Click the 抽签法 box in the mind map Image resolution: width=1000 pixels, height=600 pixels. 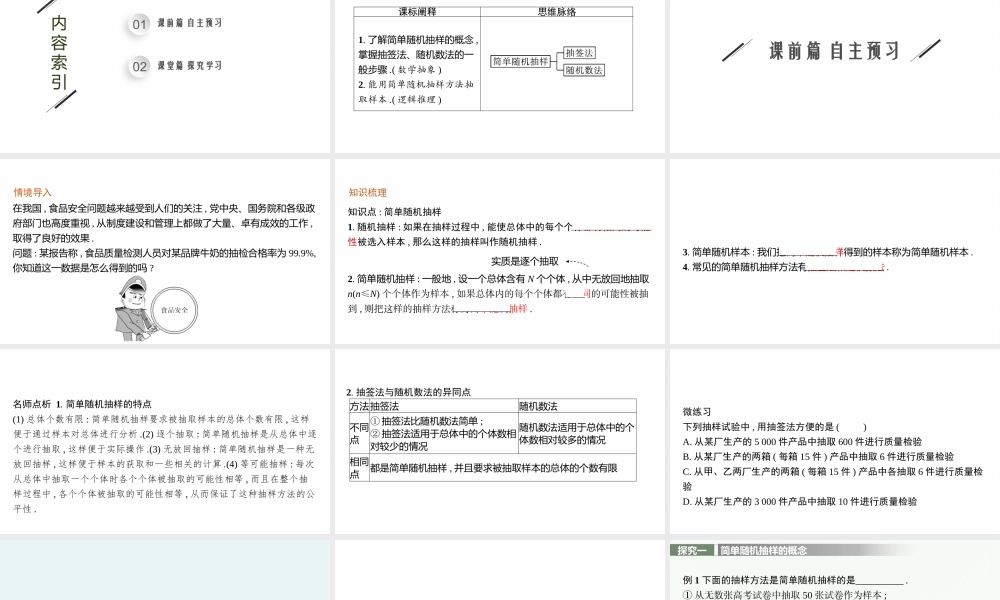[x=581, y=52]
